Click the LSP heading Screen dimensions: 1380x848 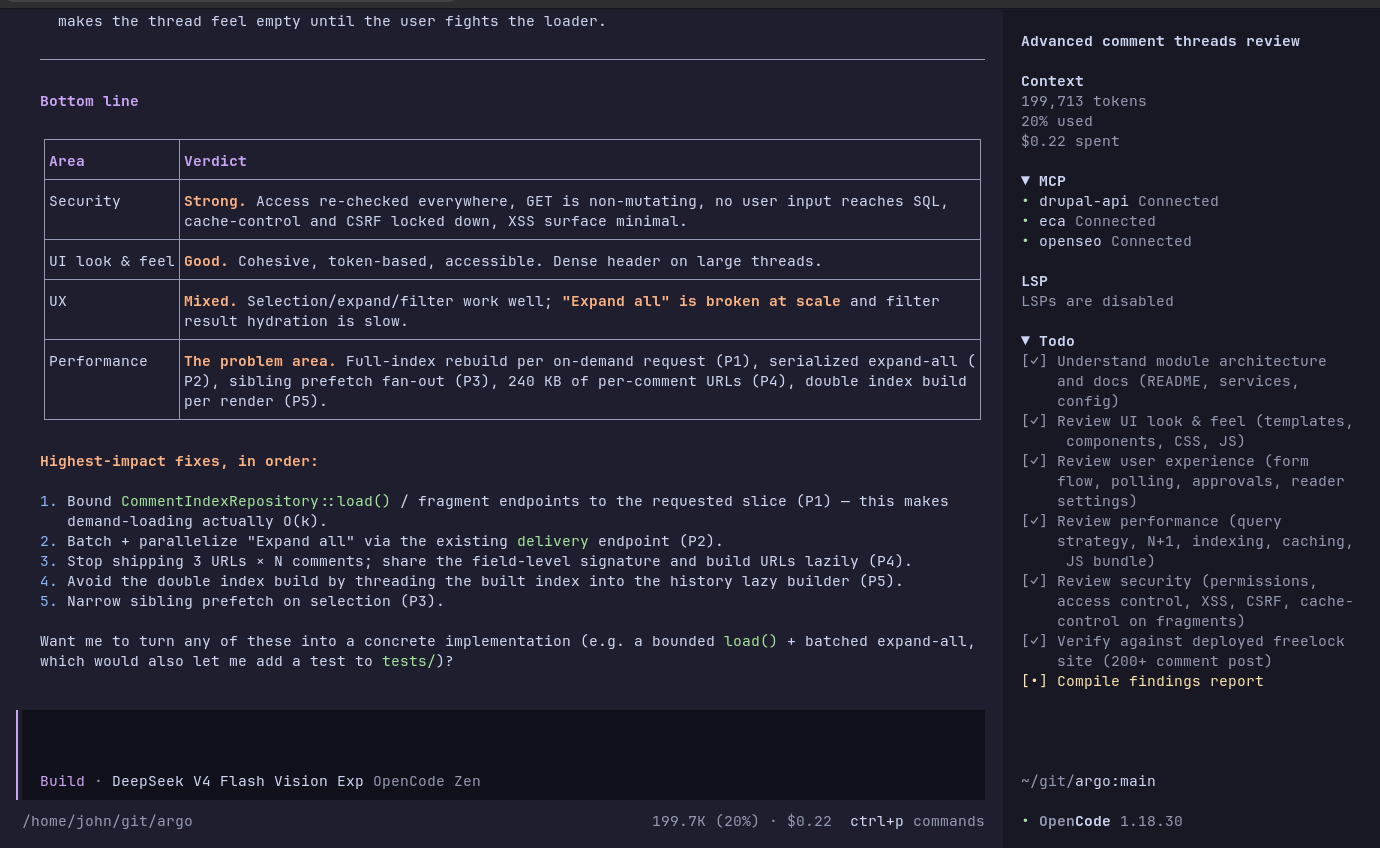[x=1034, y=281]
